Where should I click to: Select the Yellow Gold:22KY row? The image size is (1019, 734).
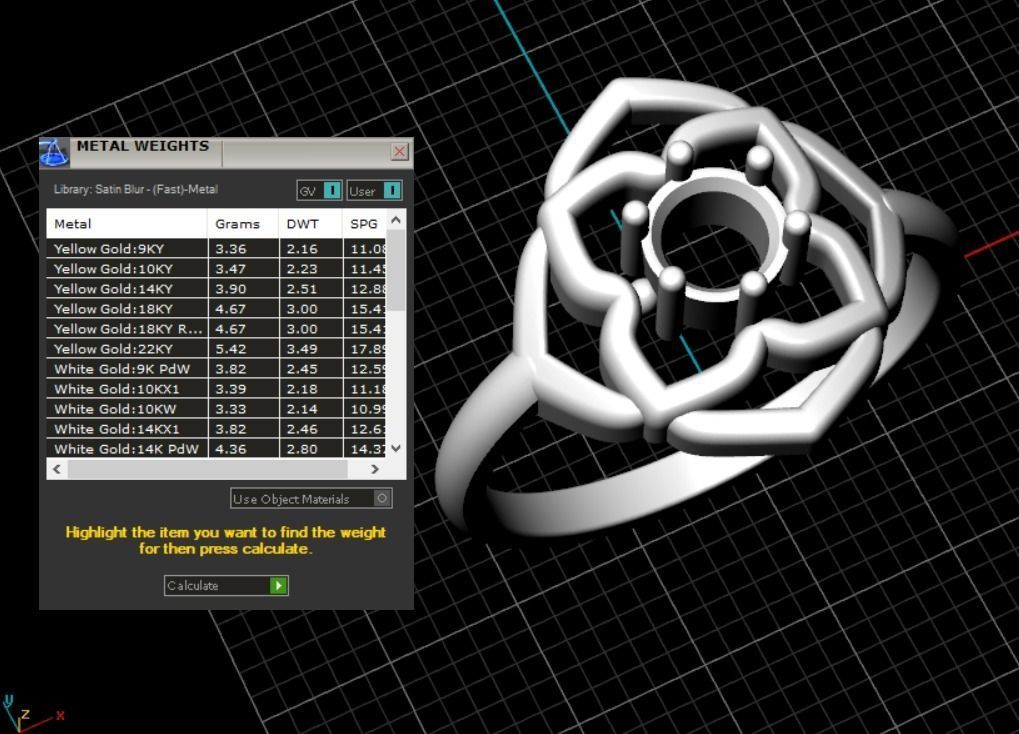[x=216, y=348]
